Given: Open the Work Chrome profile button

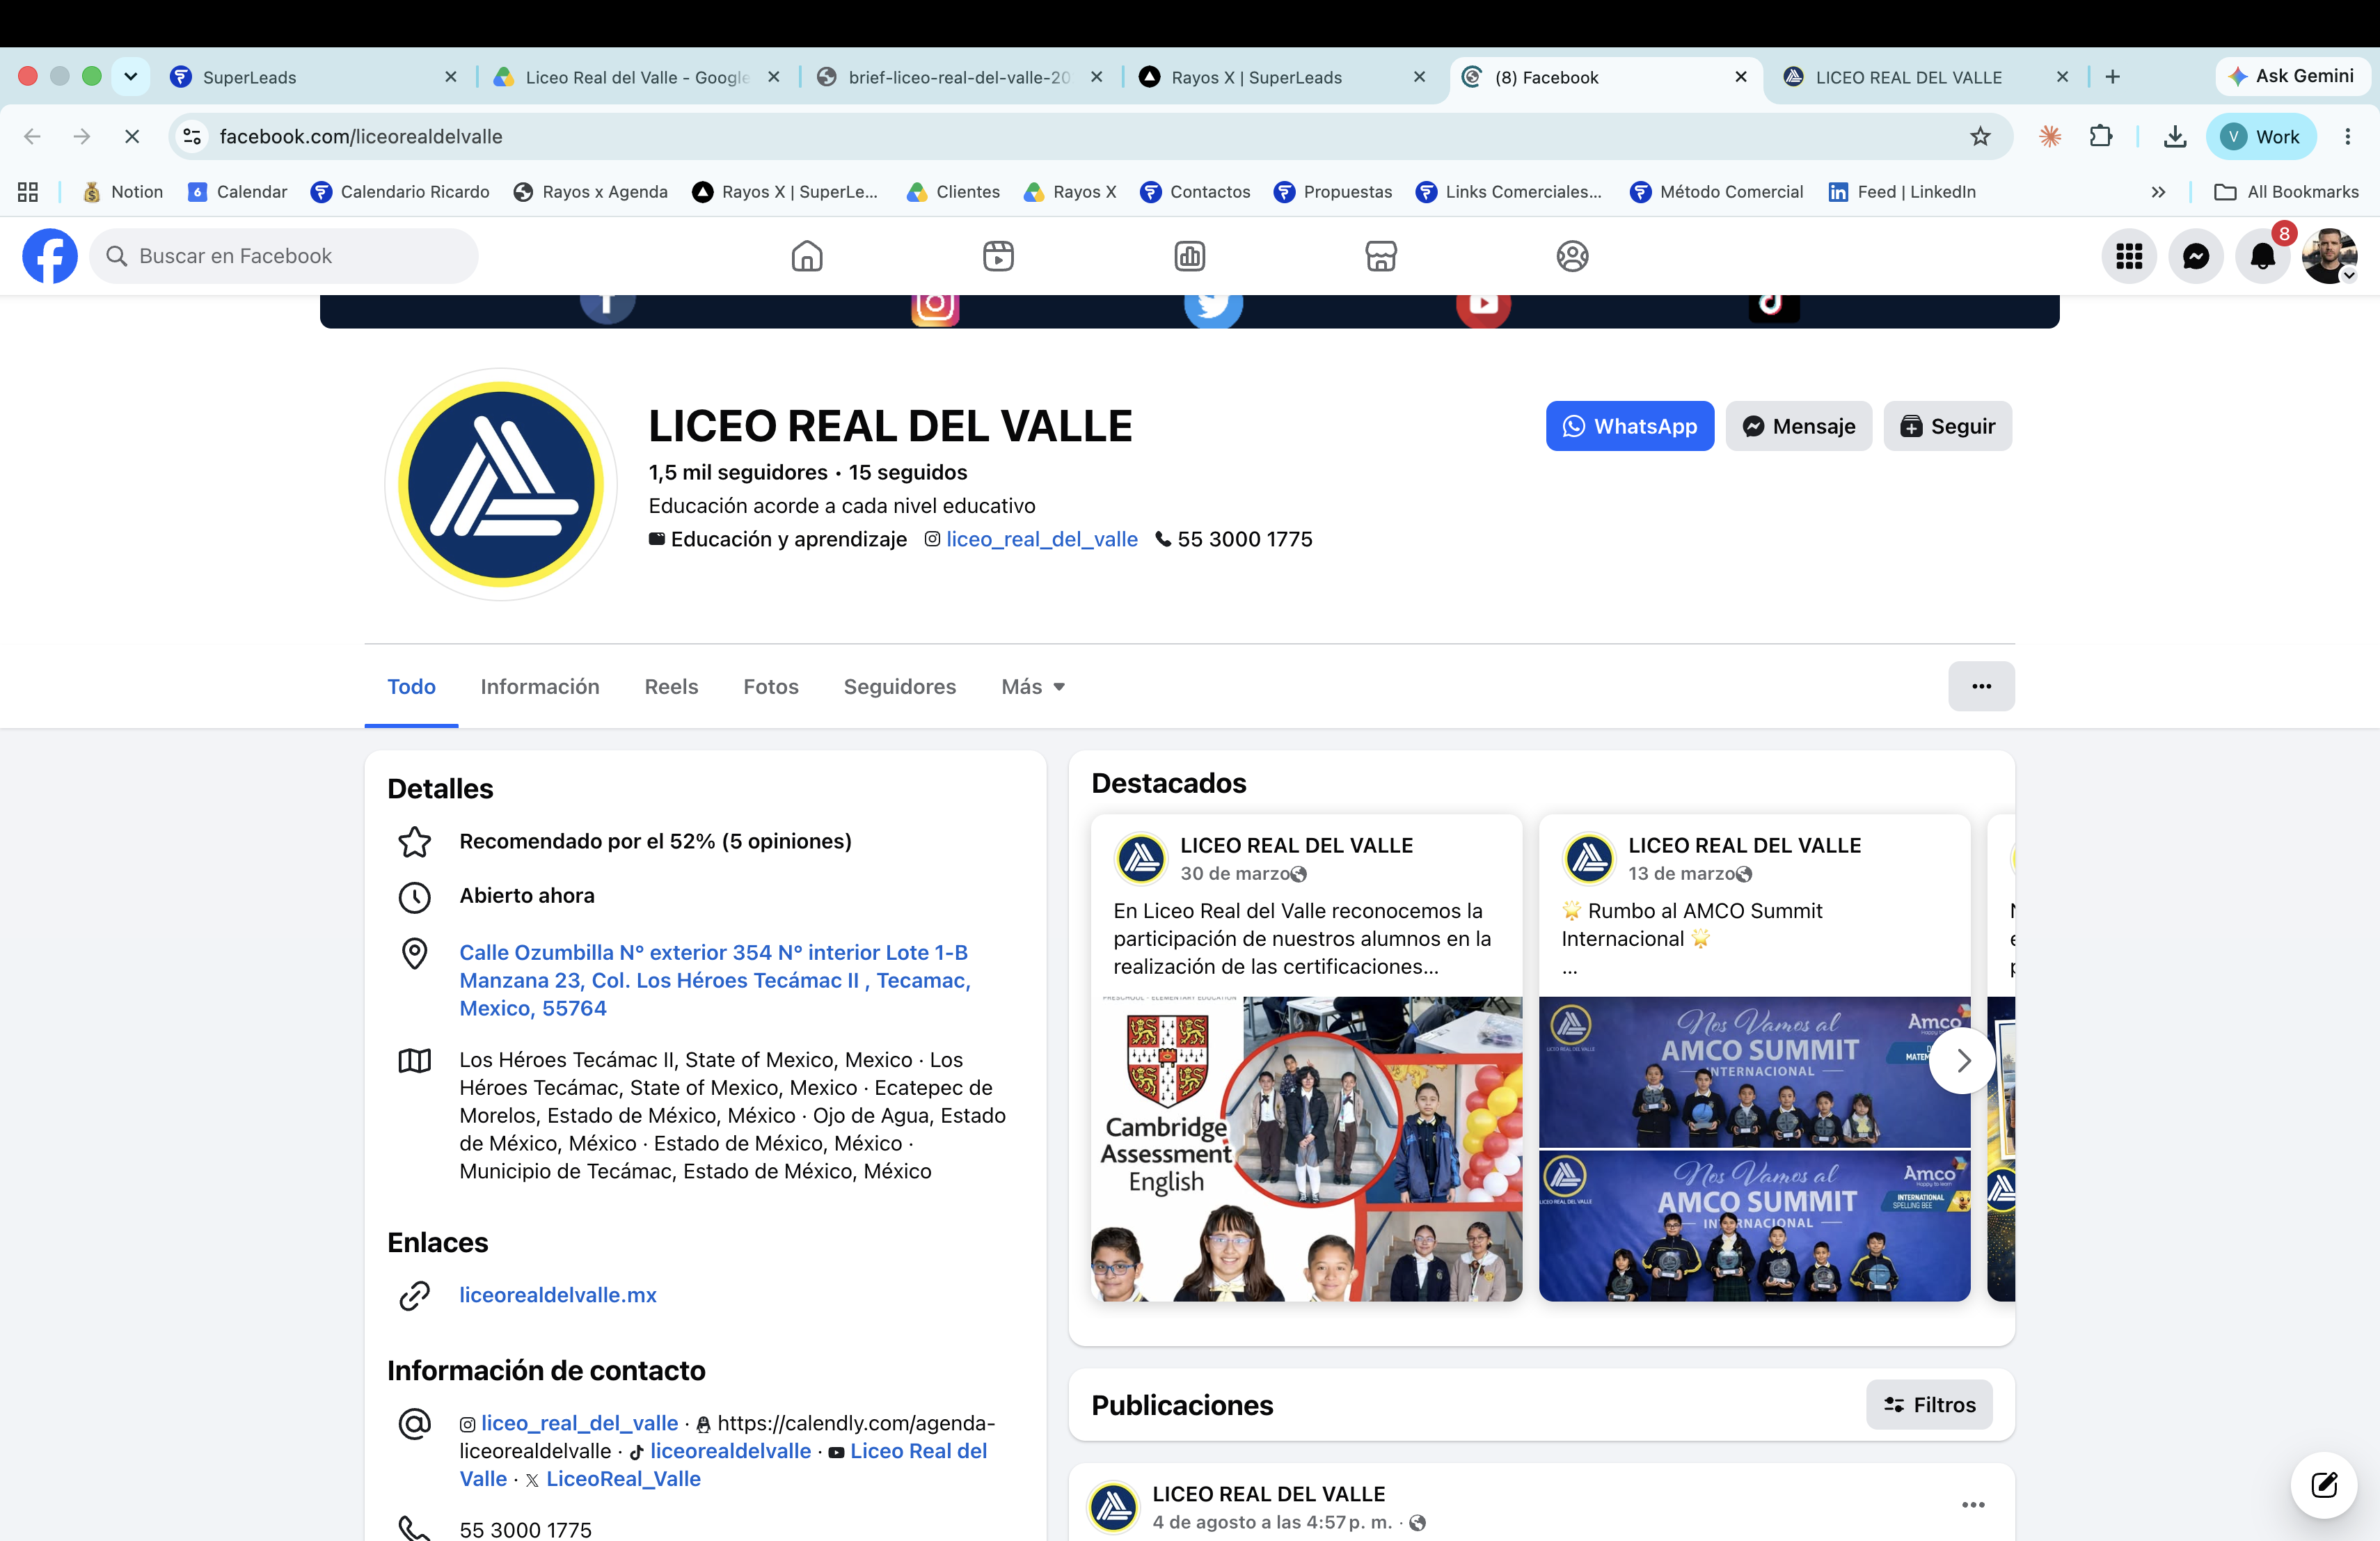Looking at the screenshot, I should point(2261,136).
